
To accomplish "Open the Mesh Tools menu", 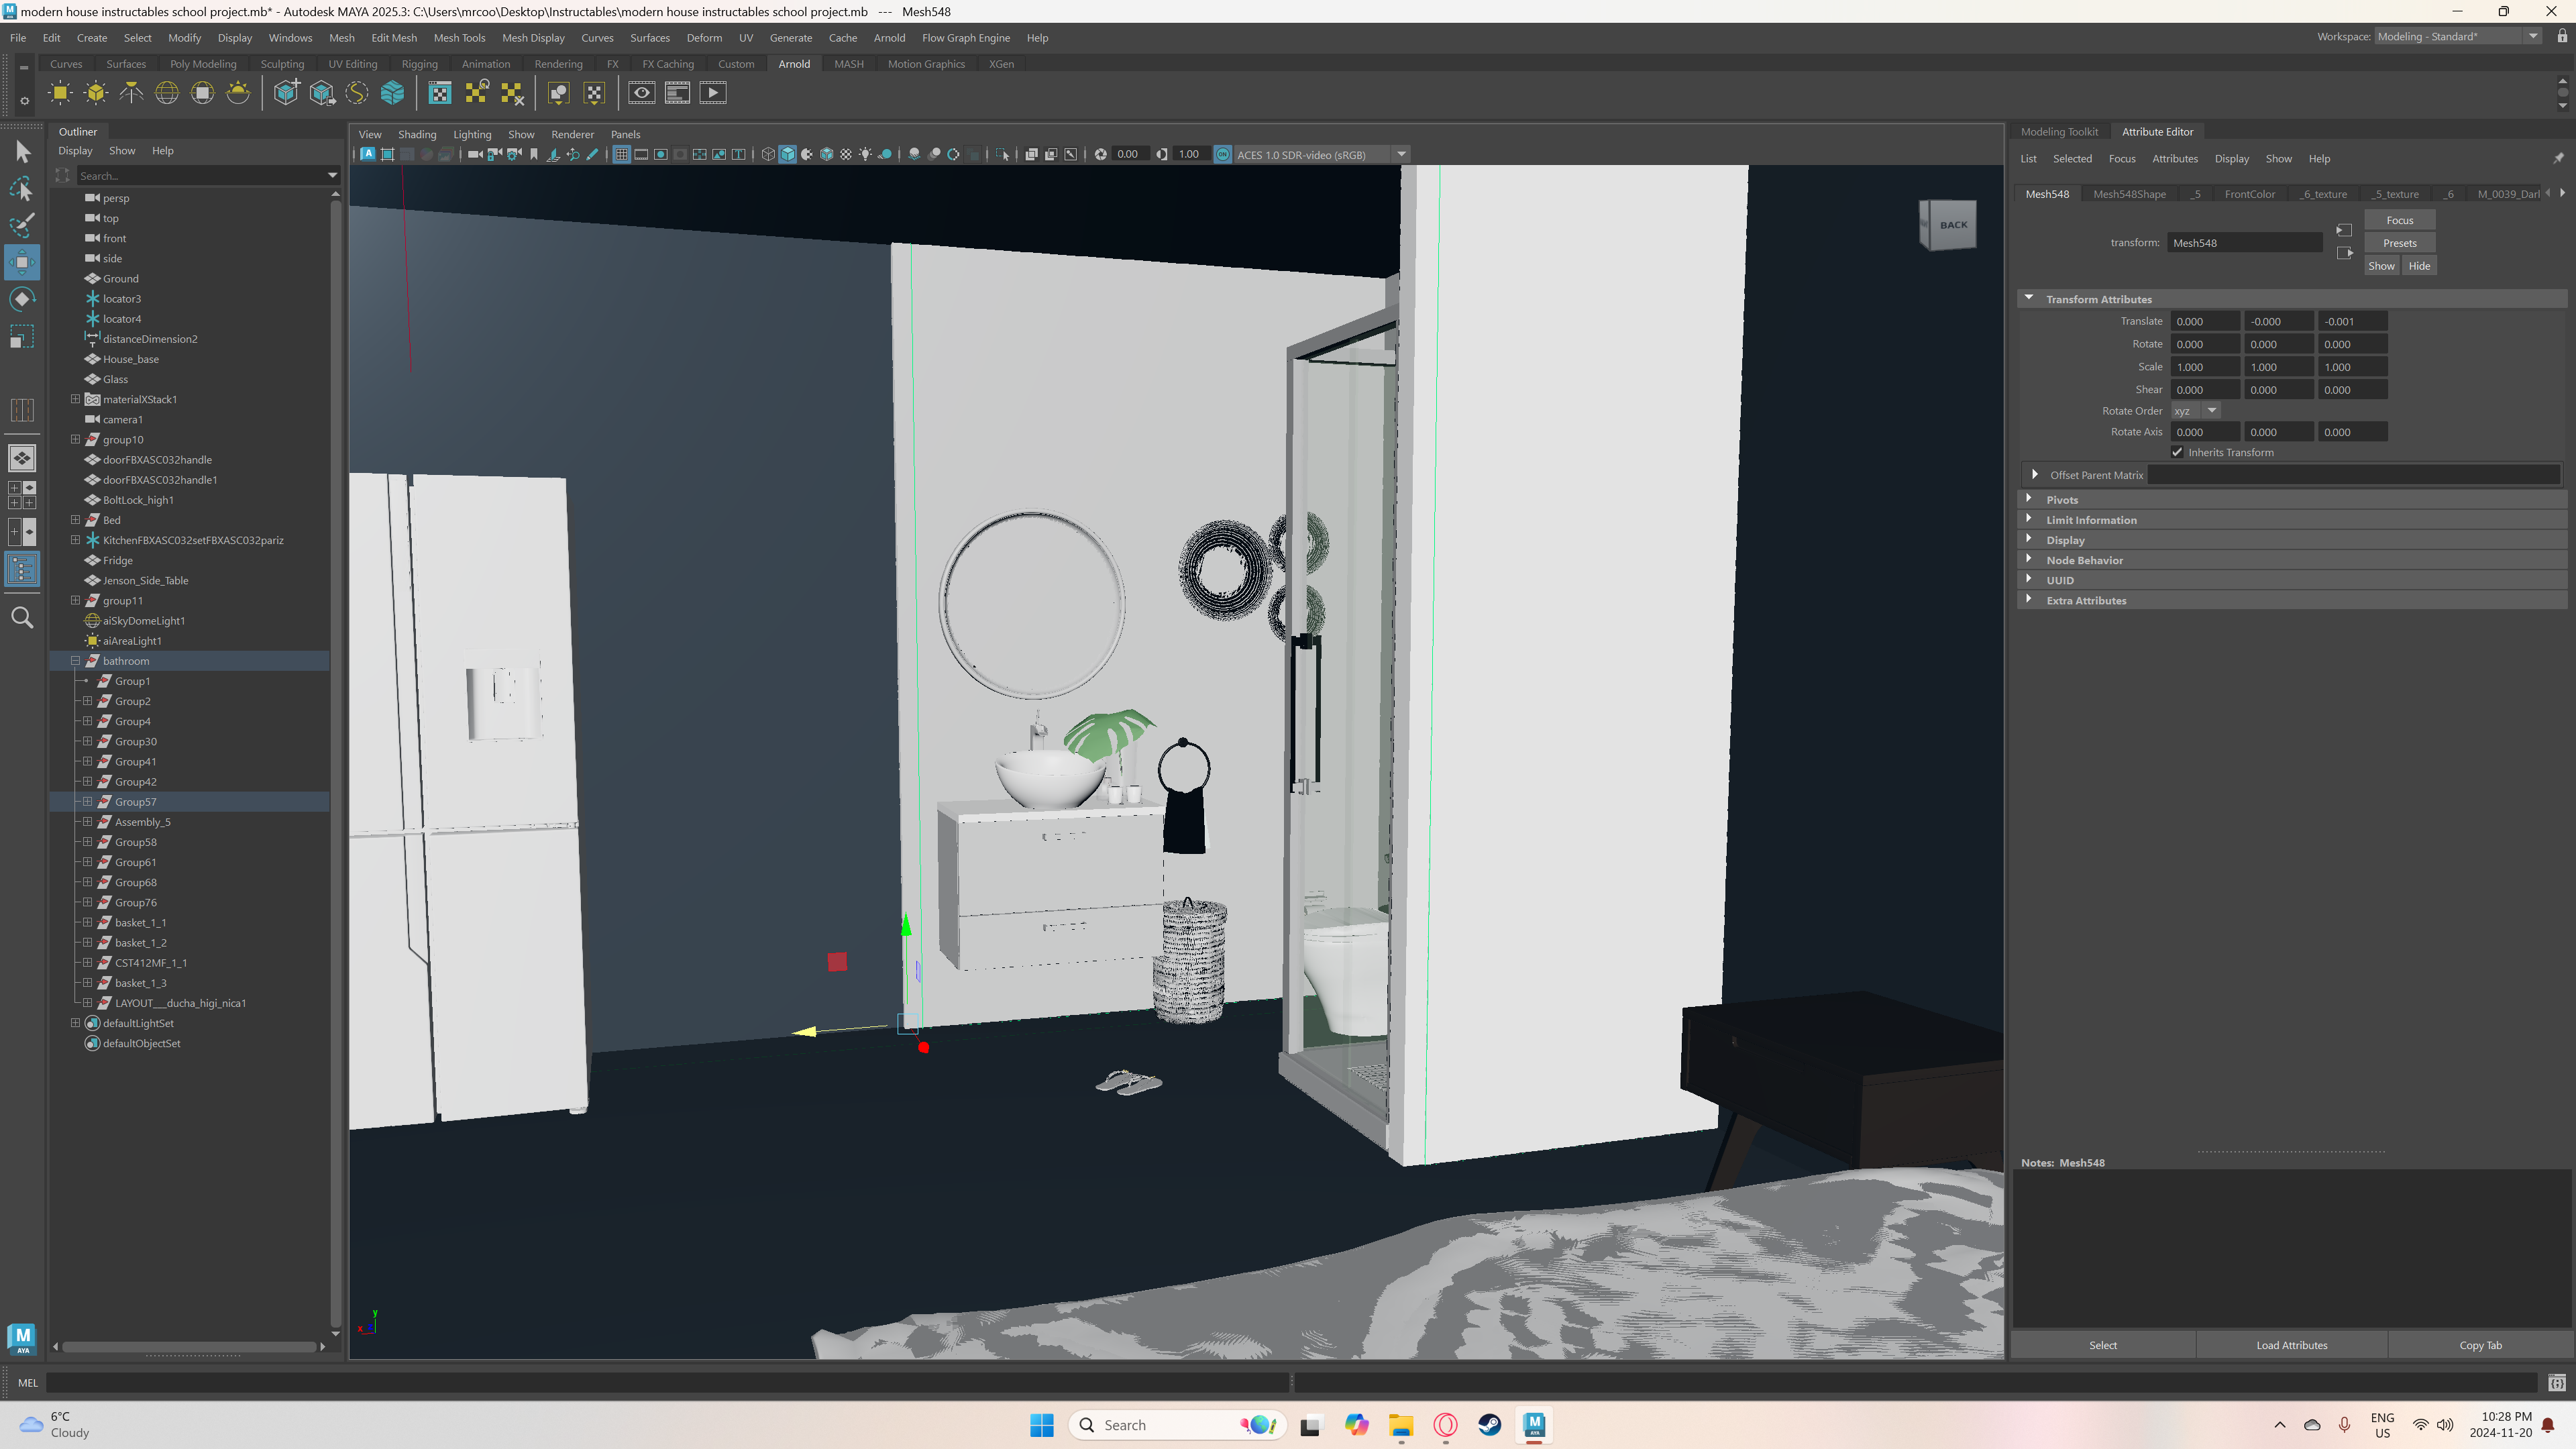I will (459, 38).
